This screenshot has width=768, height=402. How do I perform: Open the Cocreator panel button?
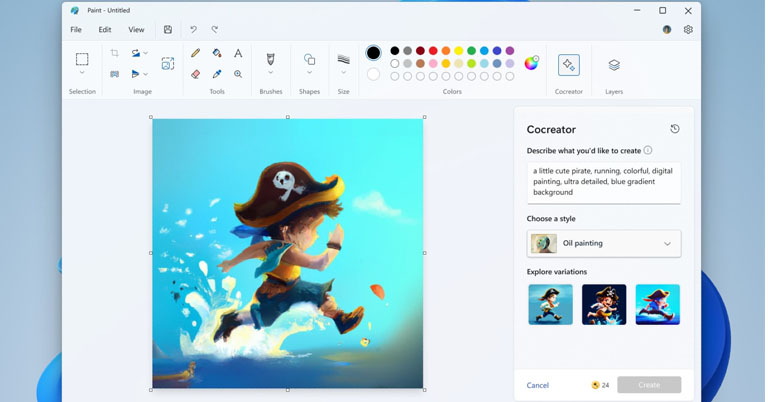coord(568,65)
